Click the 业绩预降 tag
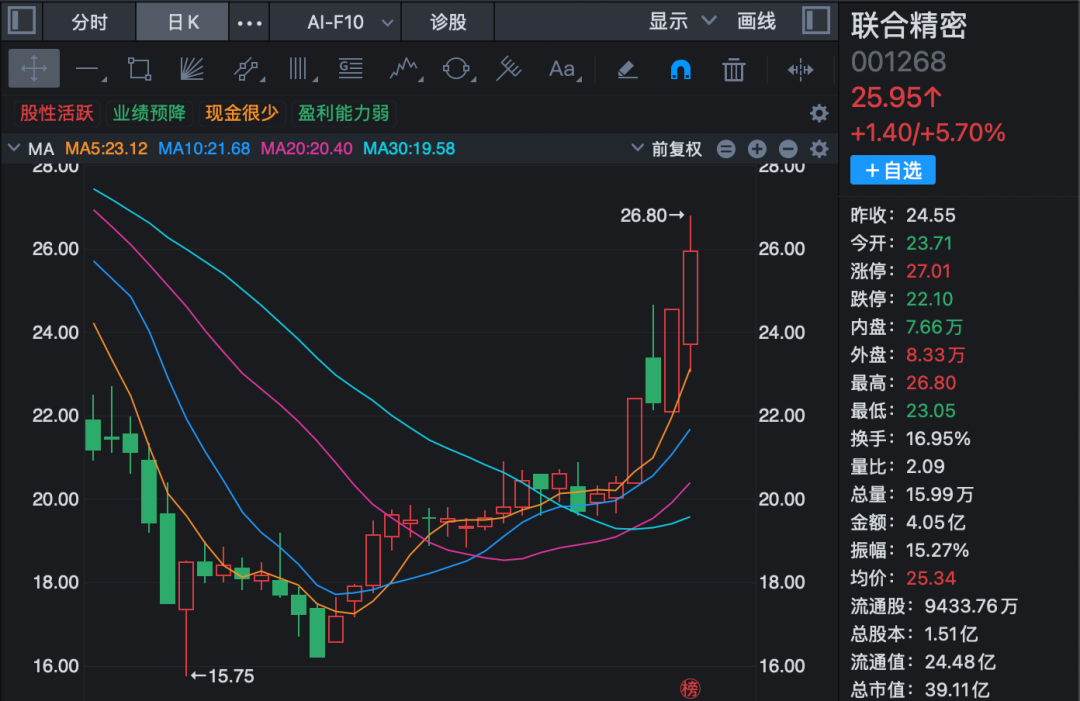The image size is (1080, 701). (149, 113)
